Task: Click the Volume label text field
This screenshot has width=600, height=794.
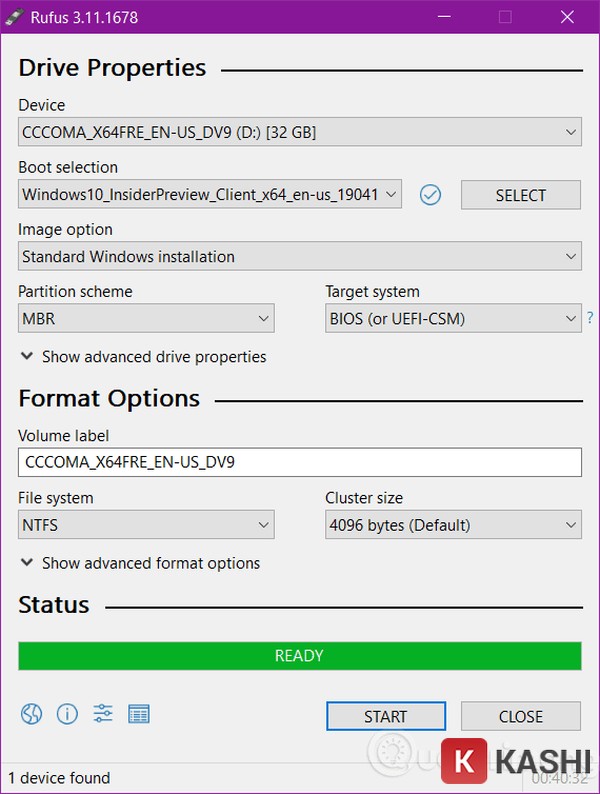Action: [299, 463]
